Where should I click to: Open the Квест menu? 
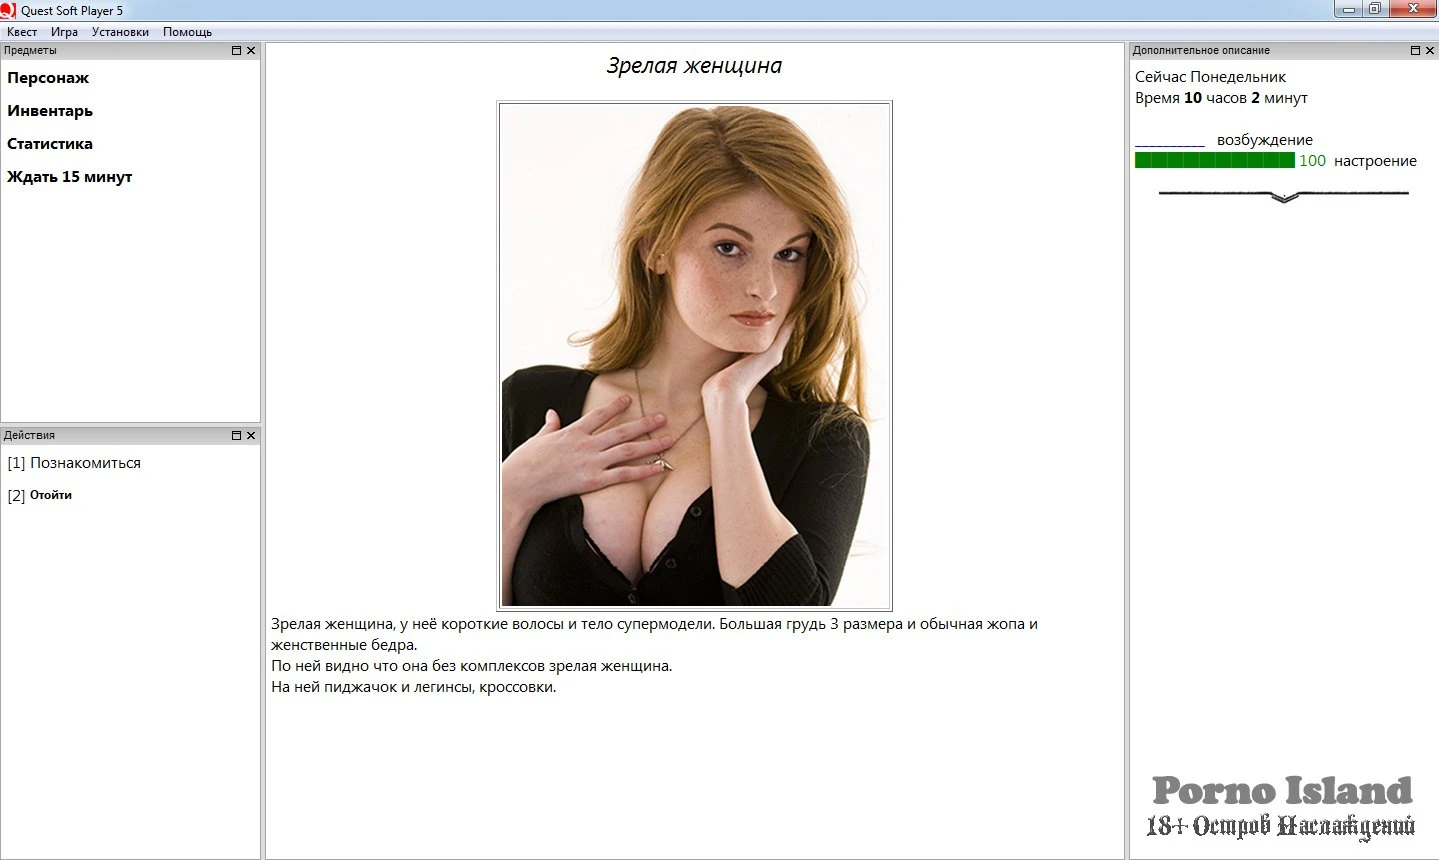point(22,32)
